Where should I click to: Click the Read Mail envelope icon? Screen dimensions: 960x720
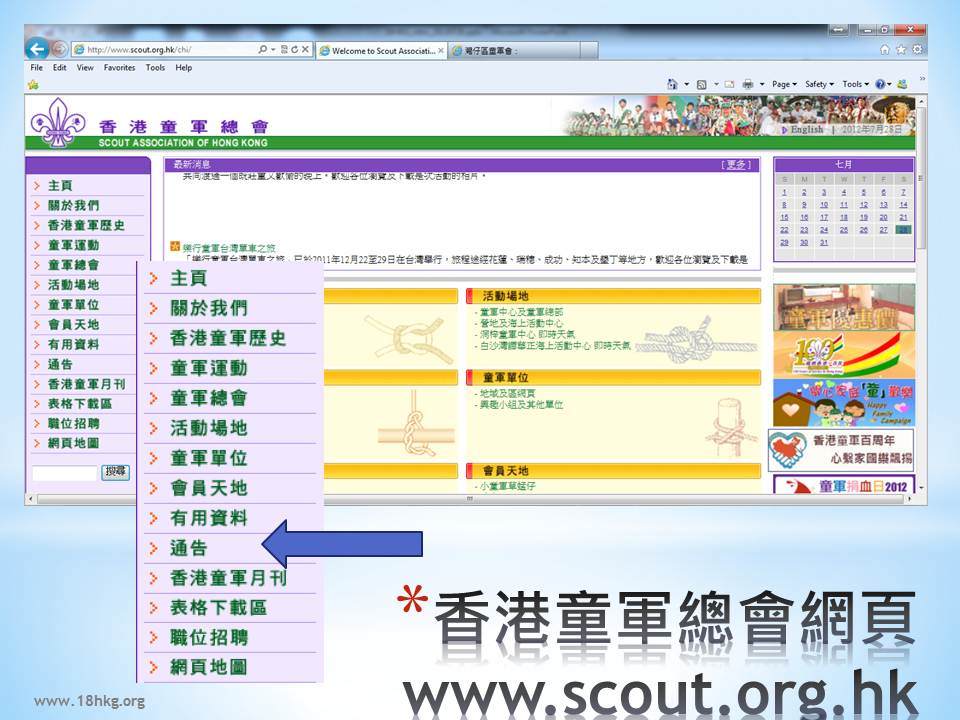(729, 84)
